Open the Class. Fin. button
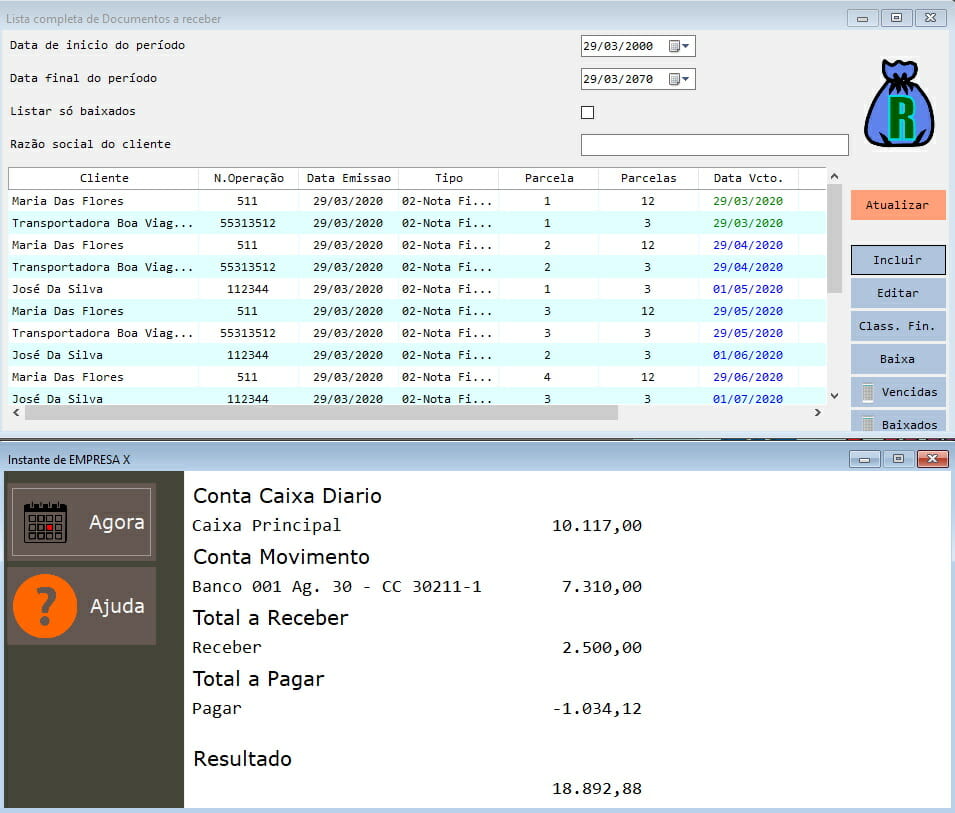This screenshot has height=813, width=955. tap(898, 326)
